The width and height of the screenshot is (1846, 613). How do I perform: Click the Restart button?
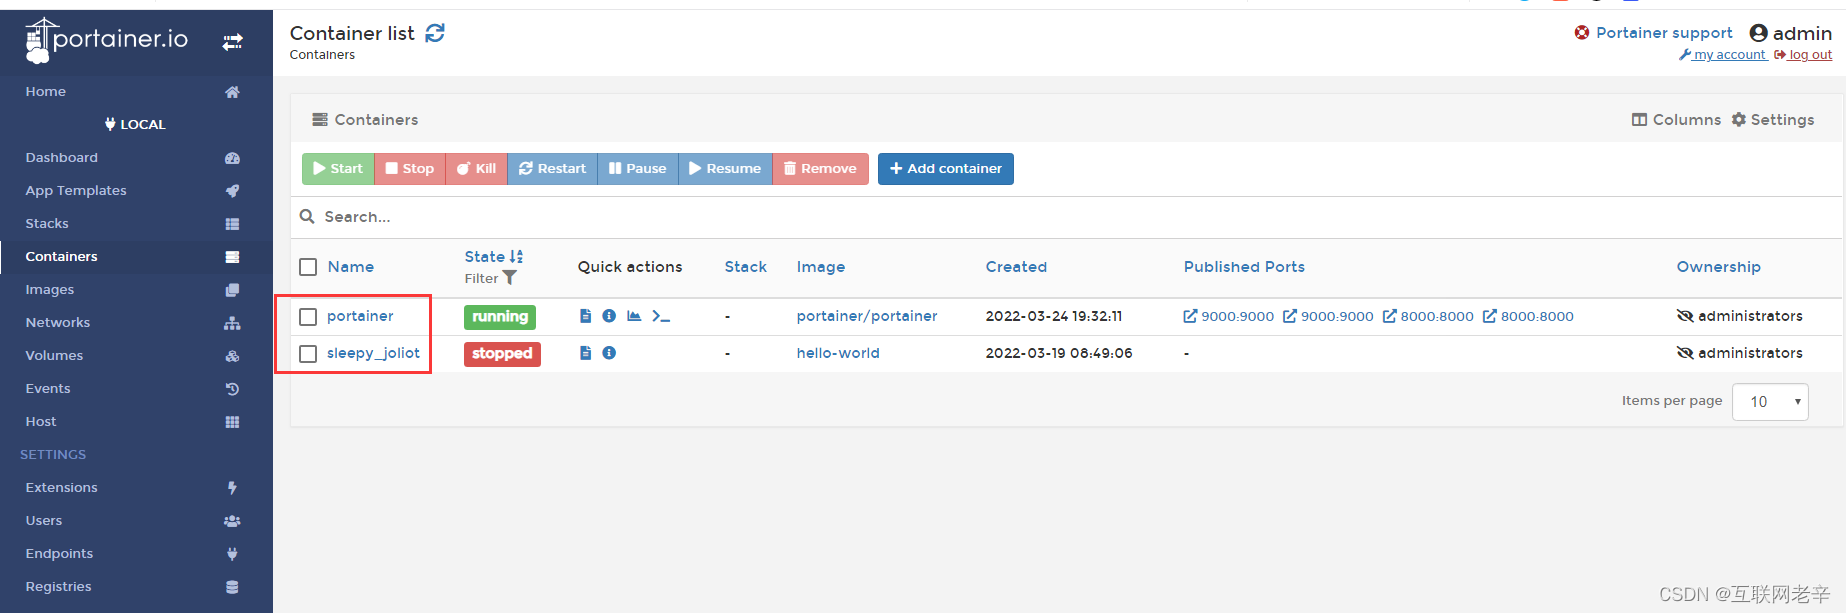(553, 169)
